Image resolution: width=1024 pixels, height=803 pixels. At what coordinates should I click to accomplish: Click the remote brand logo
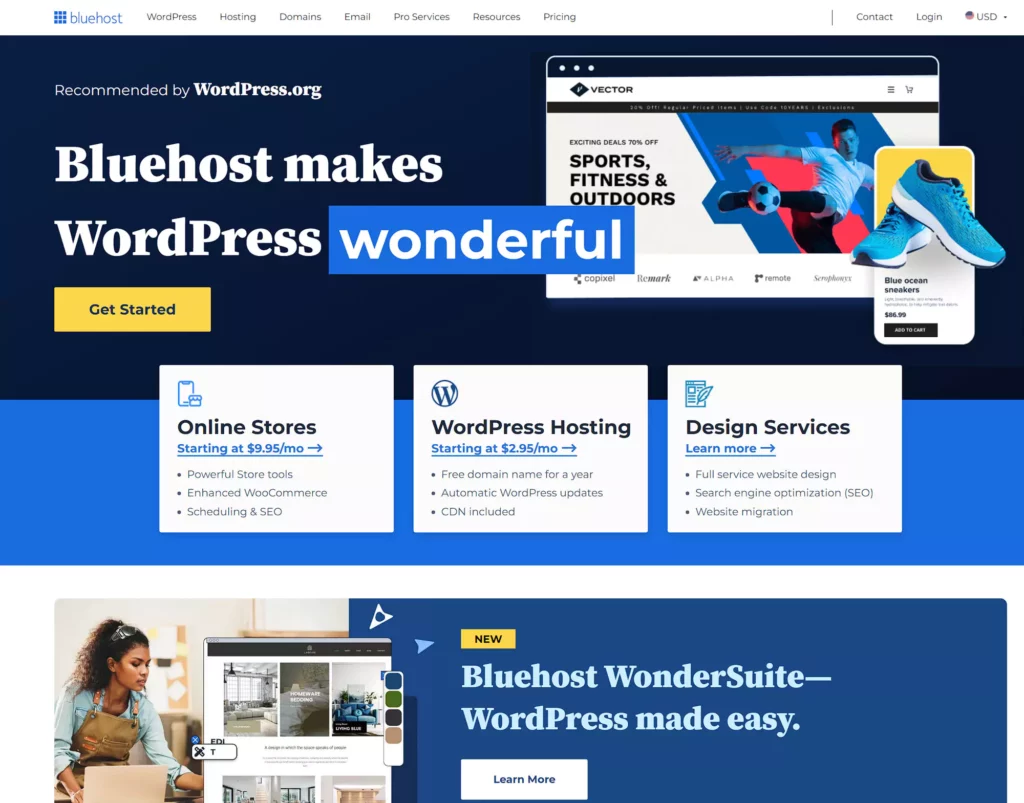click(773, 279)
